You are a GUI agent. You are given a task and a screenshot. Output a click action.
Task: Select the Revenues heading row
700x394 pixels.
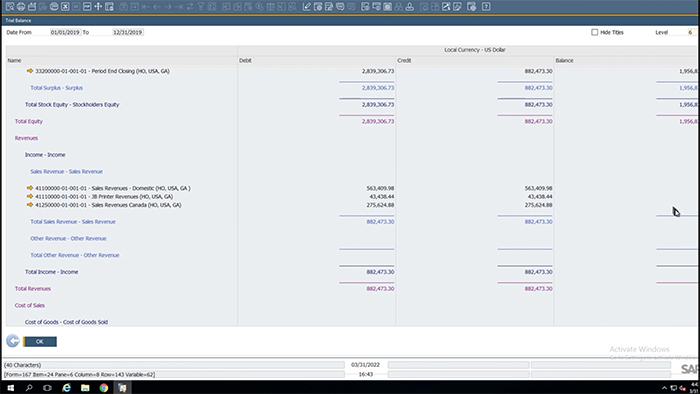pyautogui.click(x=26, y=138)
